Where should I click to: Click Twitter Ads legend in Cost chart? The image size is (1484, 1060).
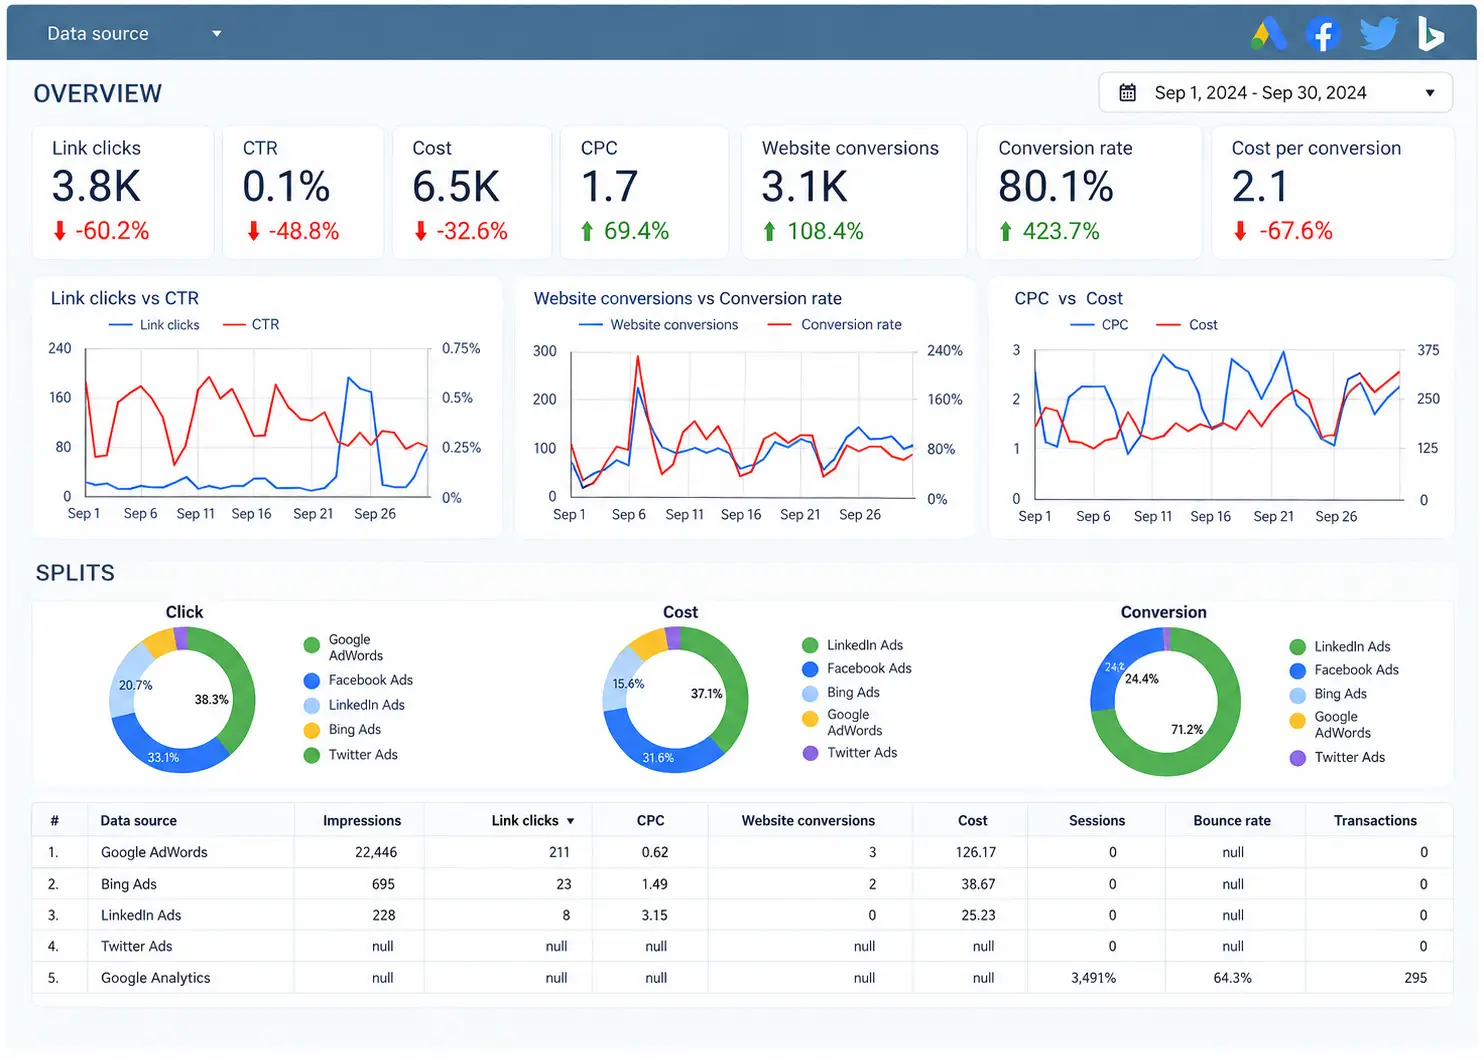pyautogui.click(x=850, y=753)
